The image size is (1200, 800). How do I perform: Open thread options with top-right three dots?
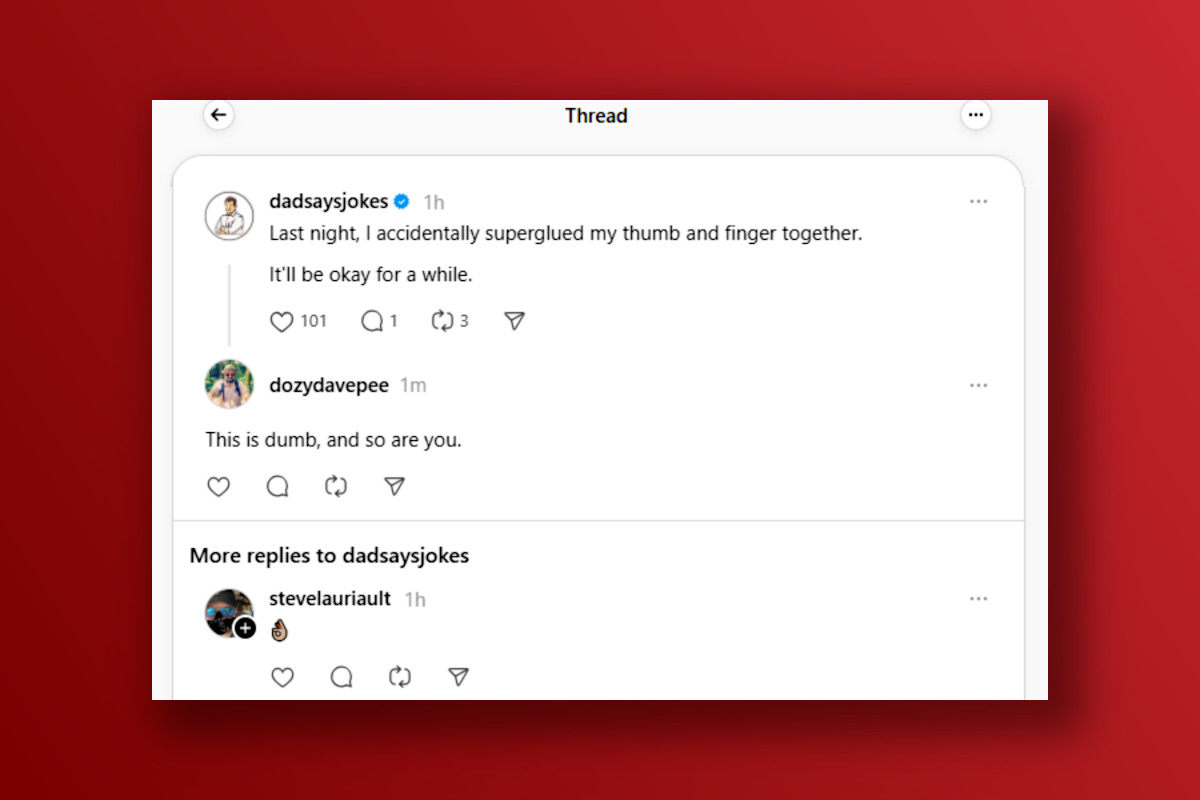pos(975,114)
